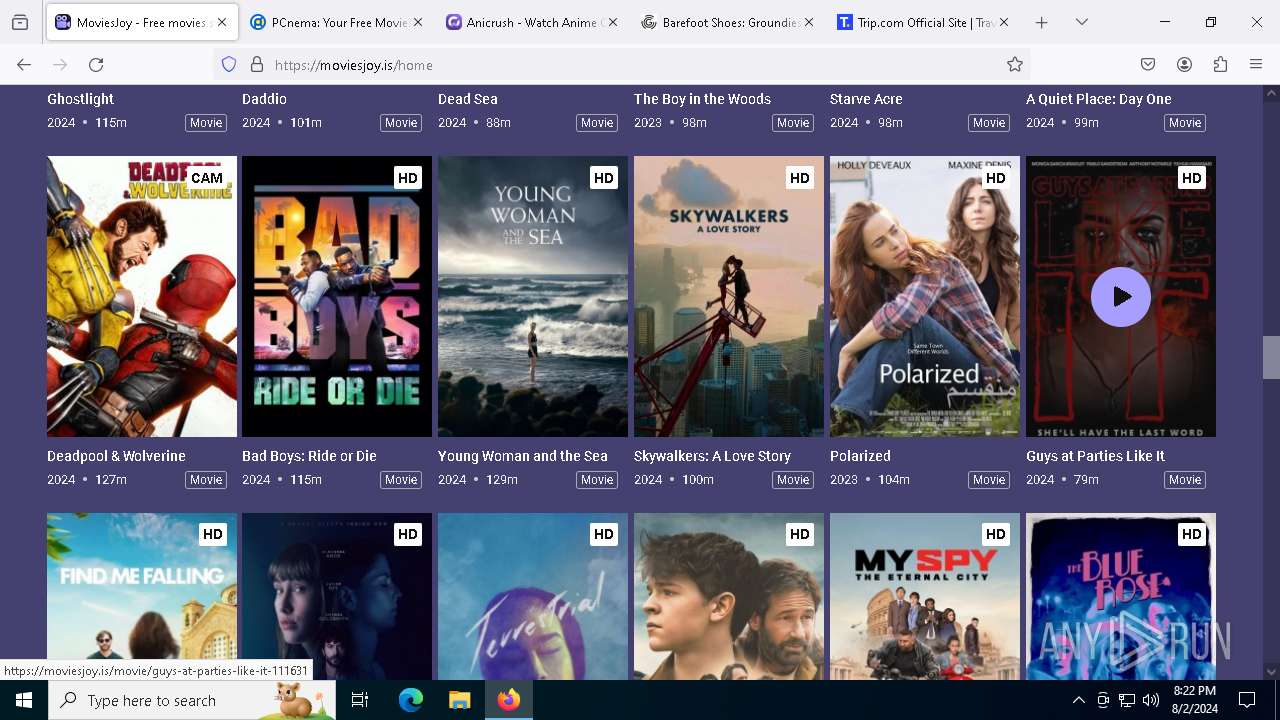Switch to the PCnema tab
Screen dimensions: 1280x720
point(335,22)
